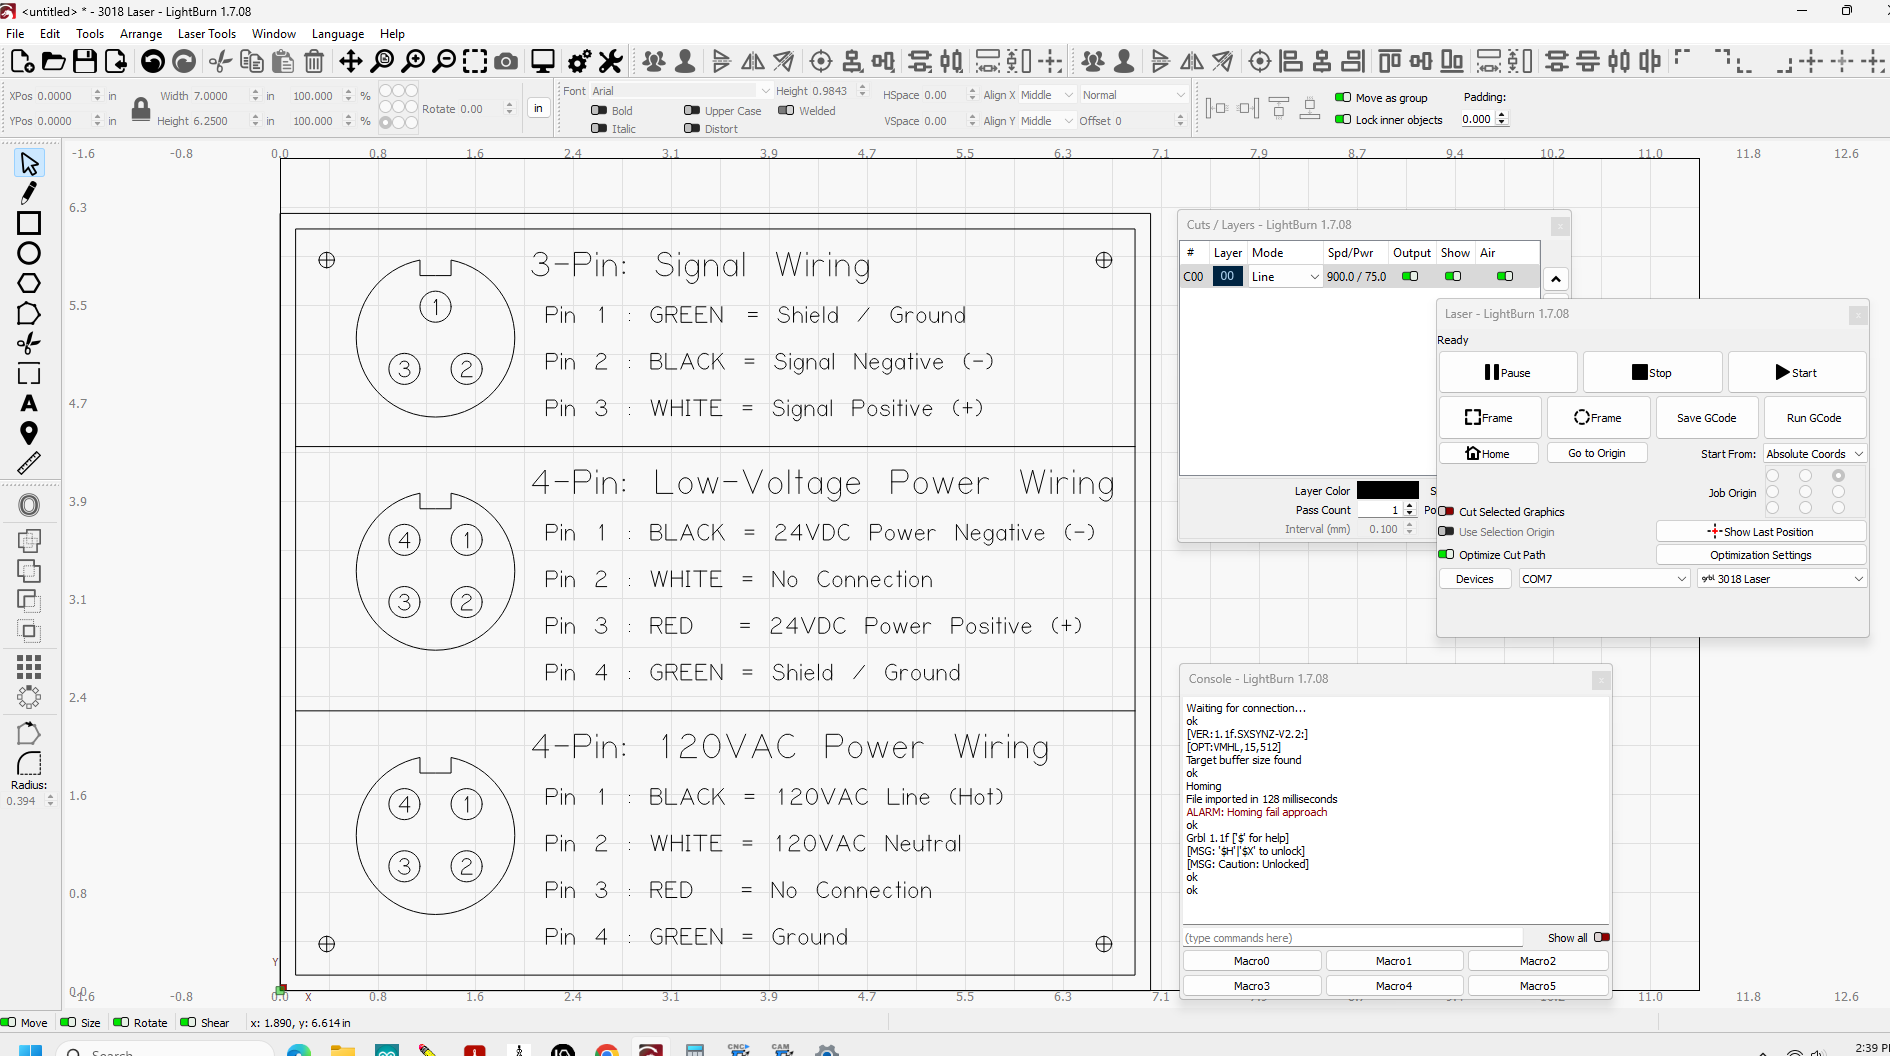Open the File menu
This screenshot has height=1056, width=1890.
pos(15,34)
